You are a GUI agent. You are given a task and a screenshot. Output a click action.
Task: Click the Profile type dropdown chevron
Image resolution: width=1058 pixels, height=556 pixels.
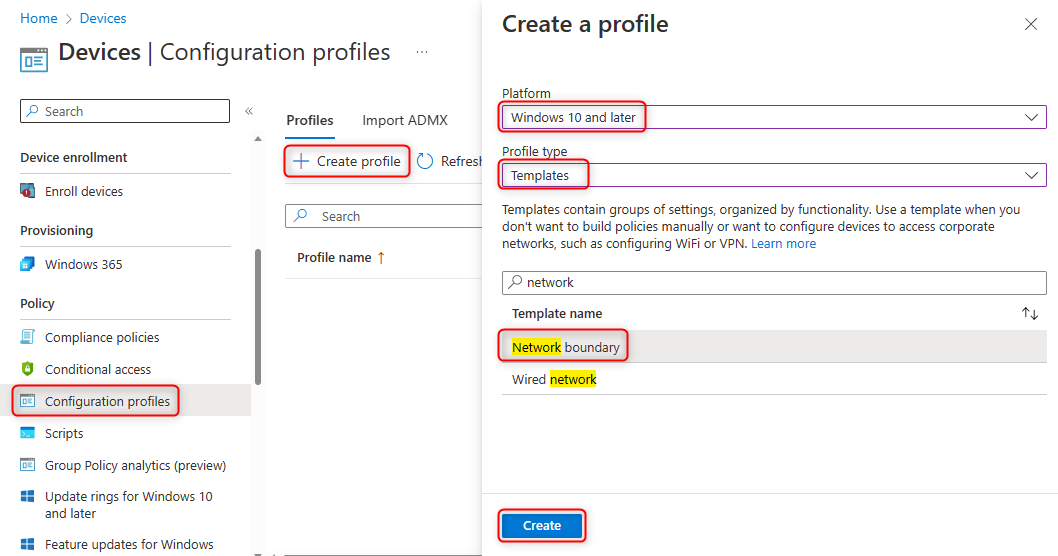pos(1032,175)
